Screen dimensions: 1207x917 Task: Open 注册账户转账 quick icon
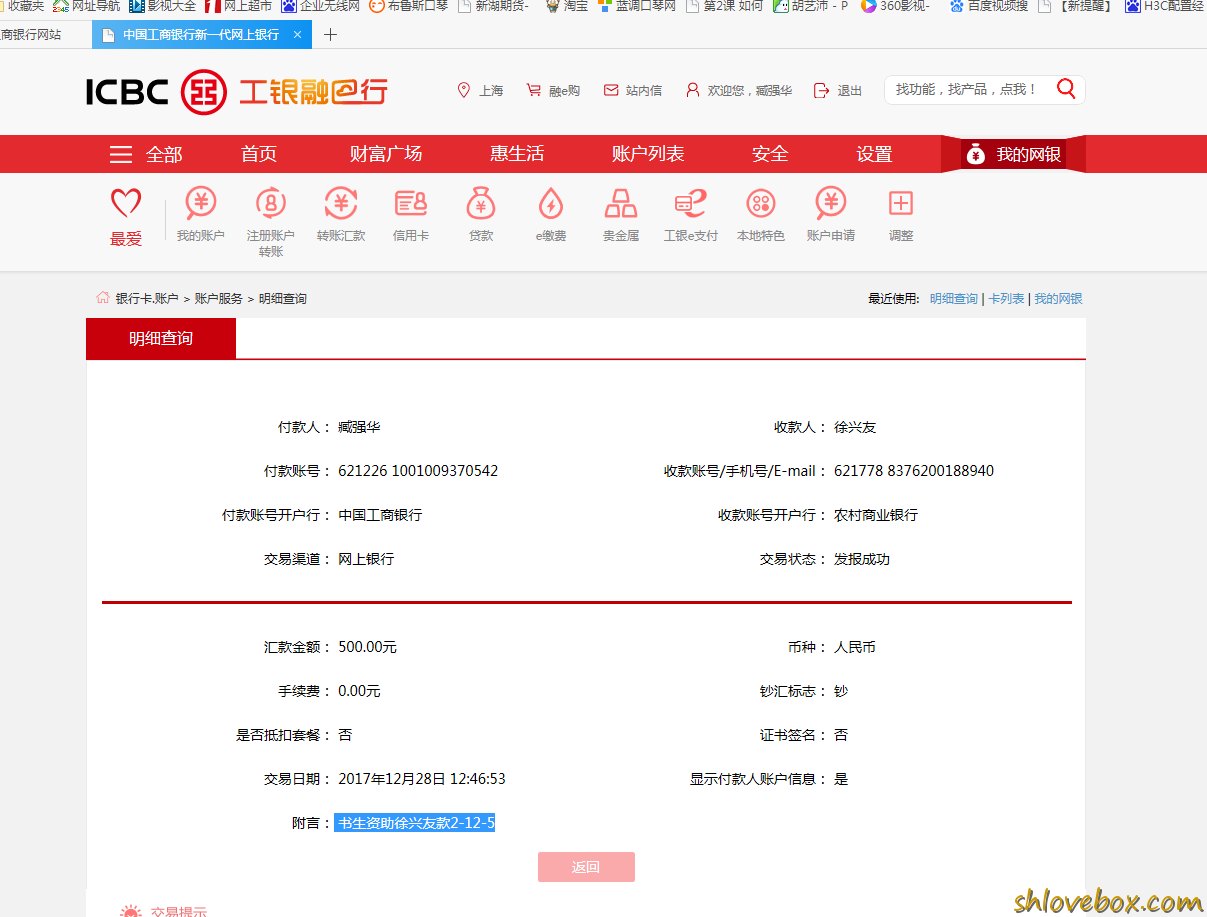coord(271,222)
